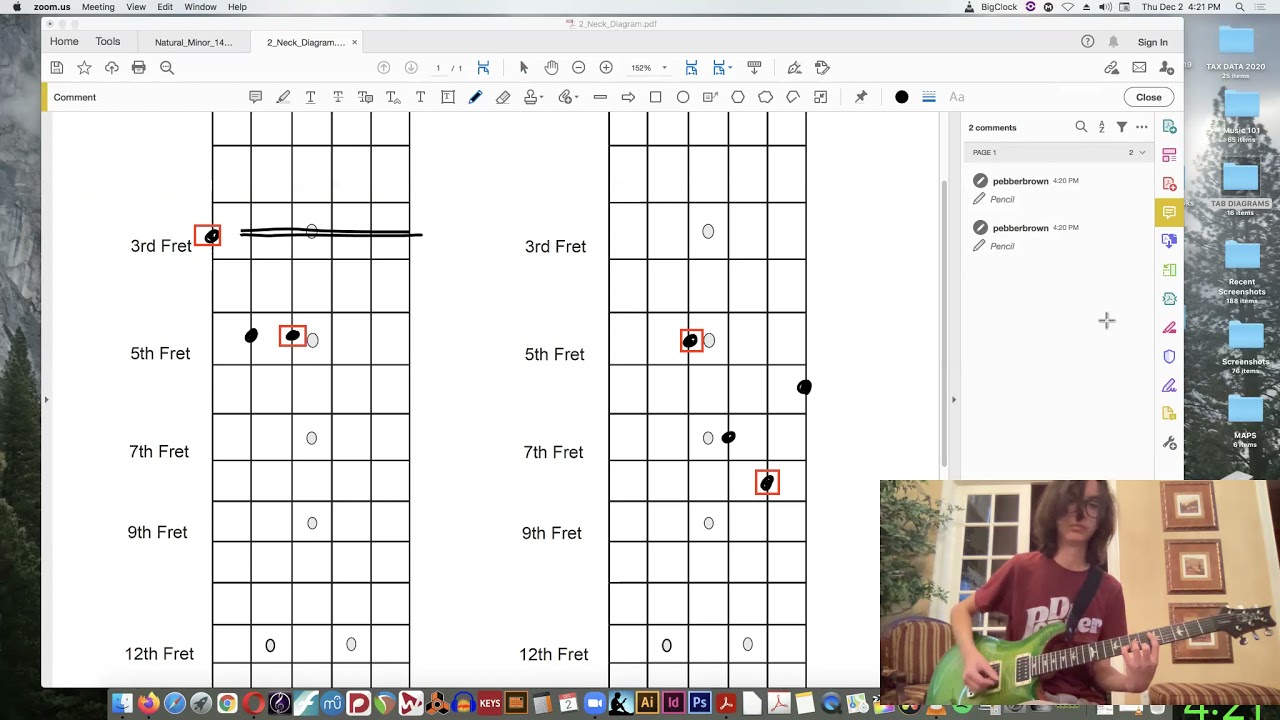Select first pebberbrown Pencil comment
1280x720 pixels.
click(x=1058, y=189)
